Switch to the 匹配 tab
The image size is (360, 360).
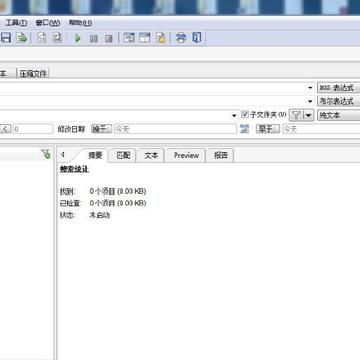coord(123,155)
